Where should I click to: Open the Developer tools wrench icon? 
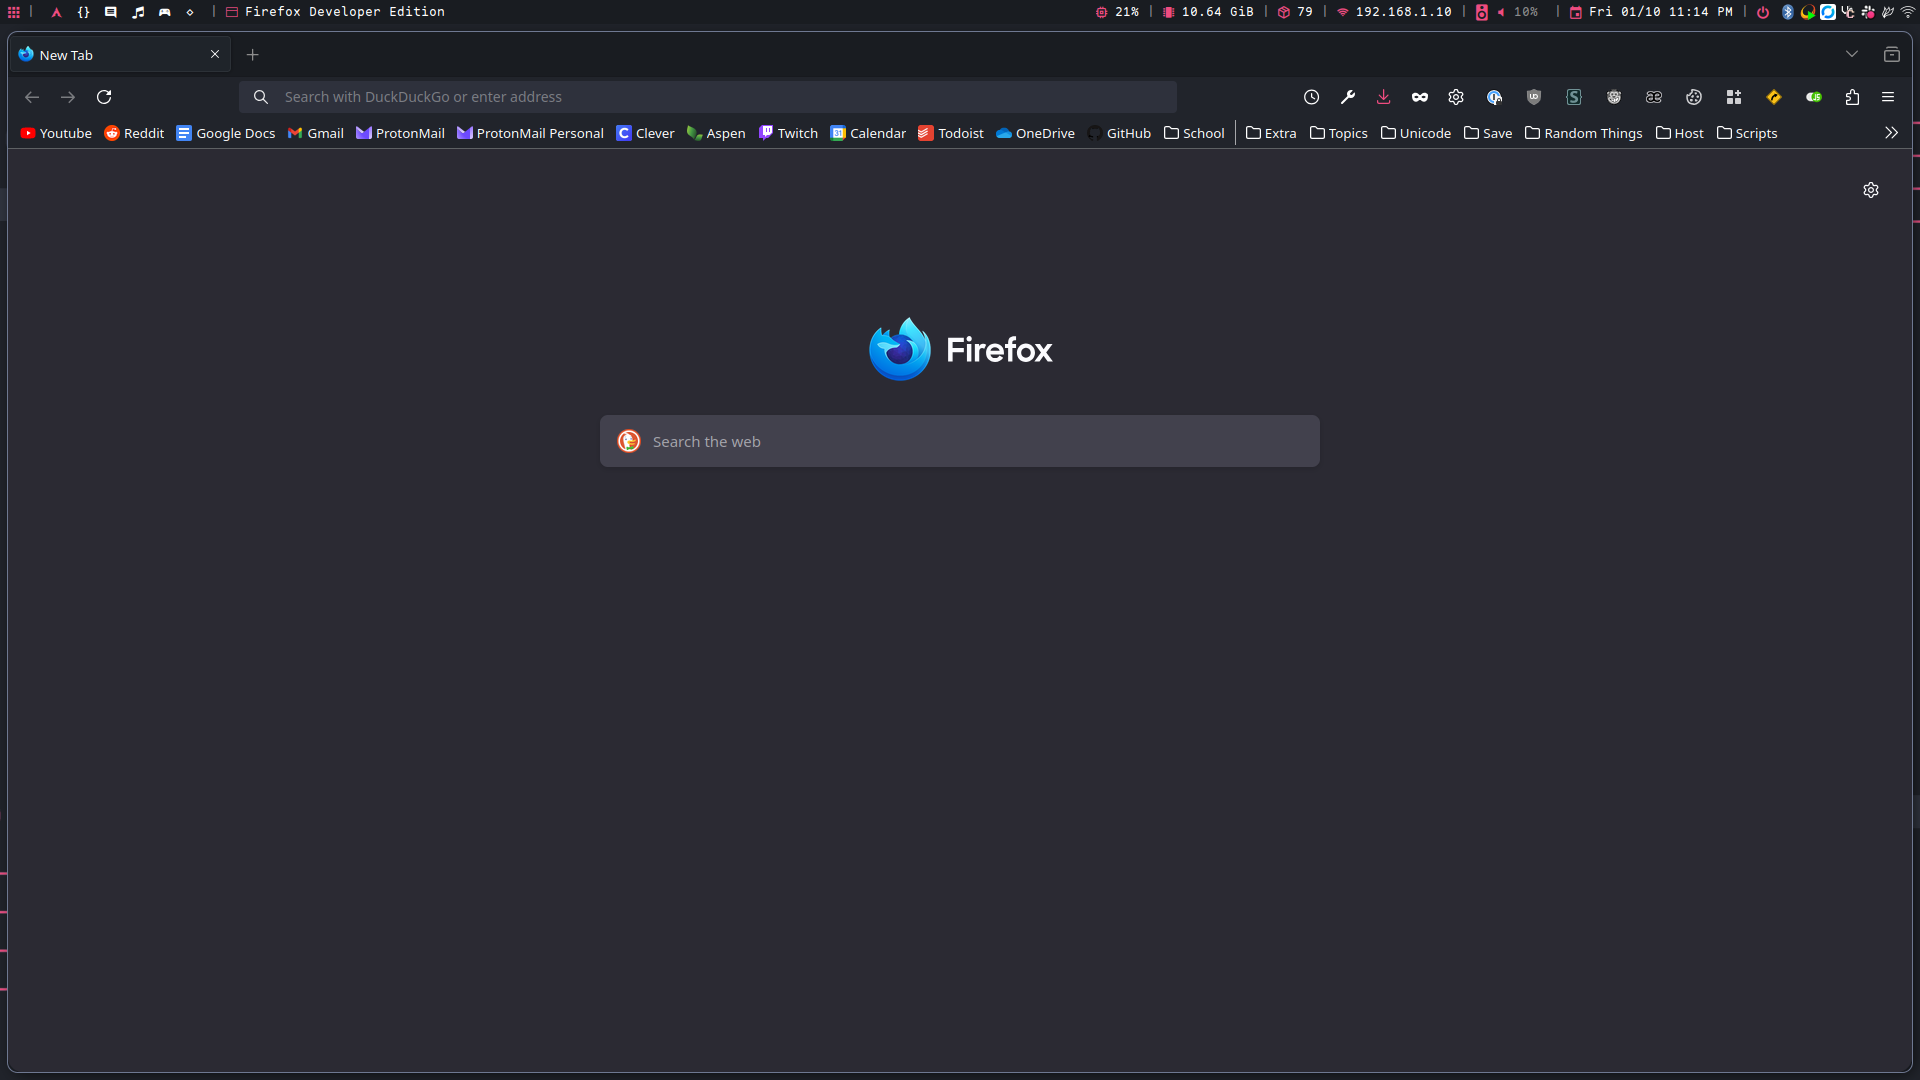click(1348, 97)
